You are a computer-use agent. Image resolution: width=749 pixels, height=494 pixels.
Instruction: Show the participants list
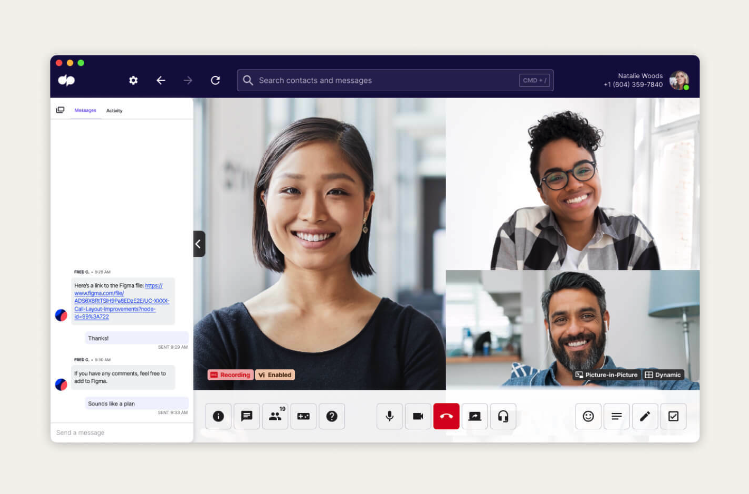275,416
